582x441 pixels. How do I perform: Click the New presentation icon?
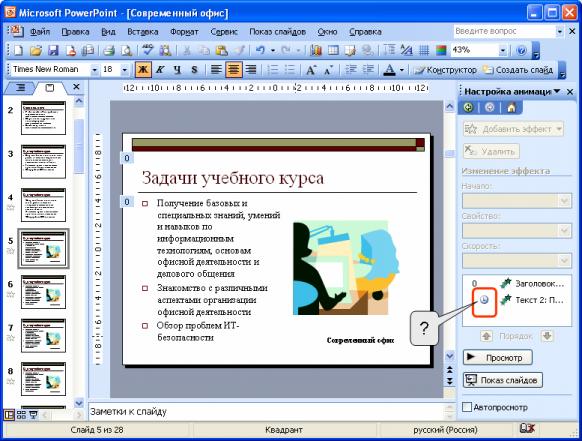pos(18,50)
